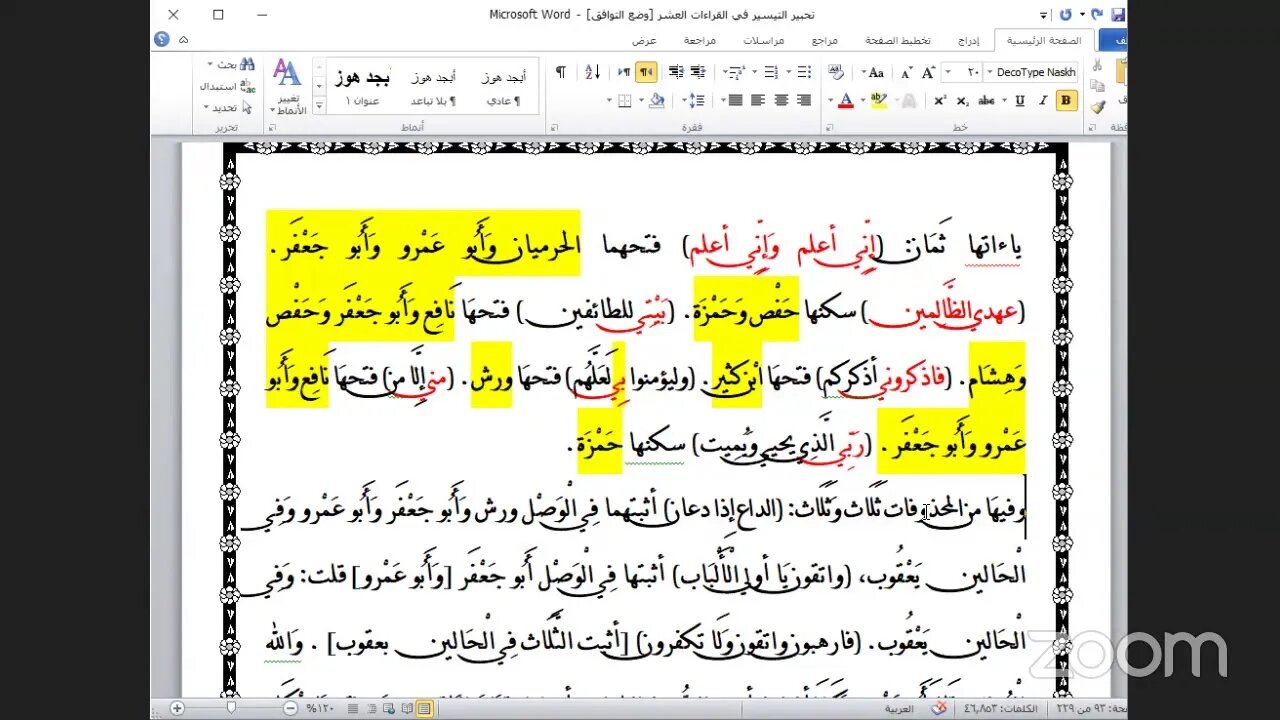The image size is (1280, 720).
Task: Open the Mailings (مراسلات) tab
Action: pos(764,40)
